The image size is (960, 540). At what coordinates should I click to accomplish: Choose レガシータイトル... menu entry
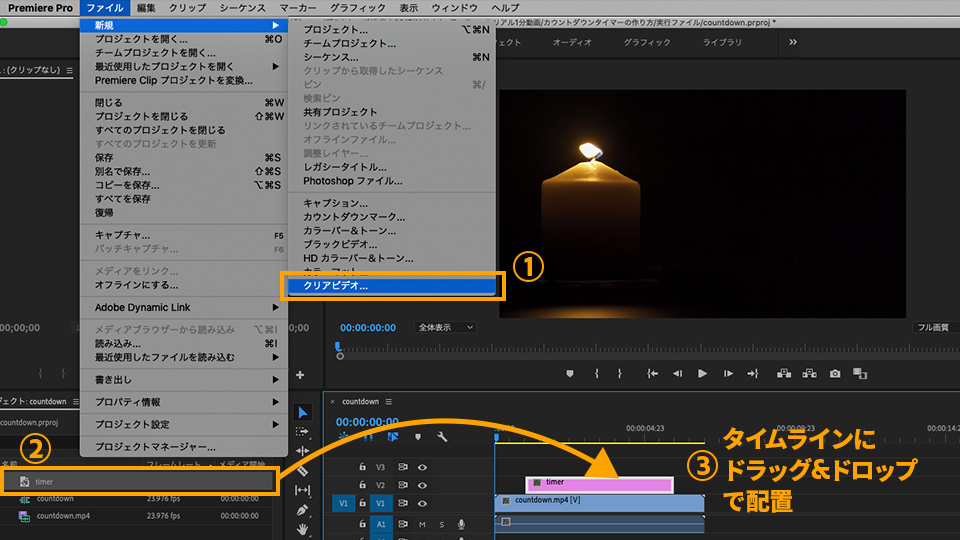click(392, 167)
